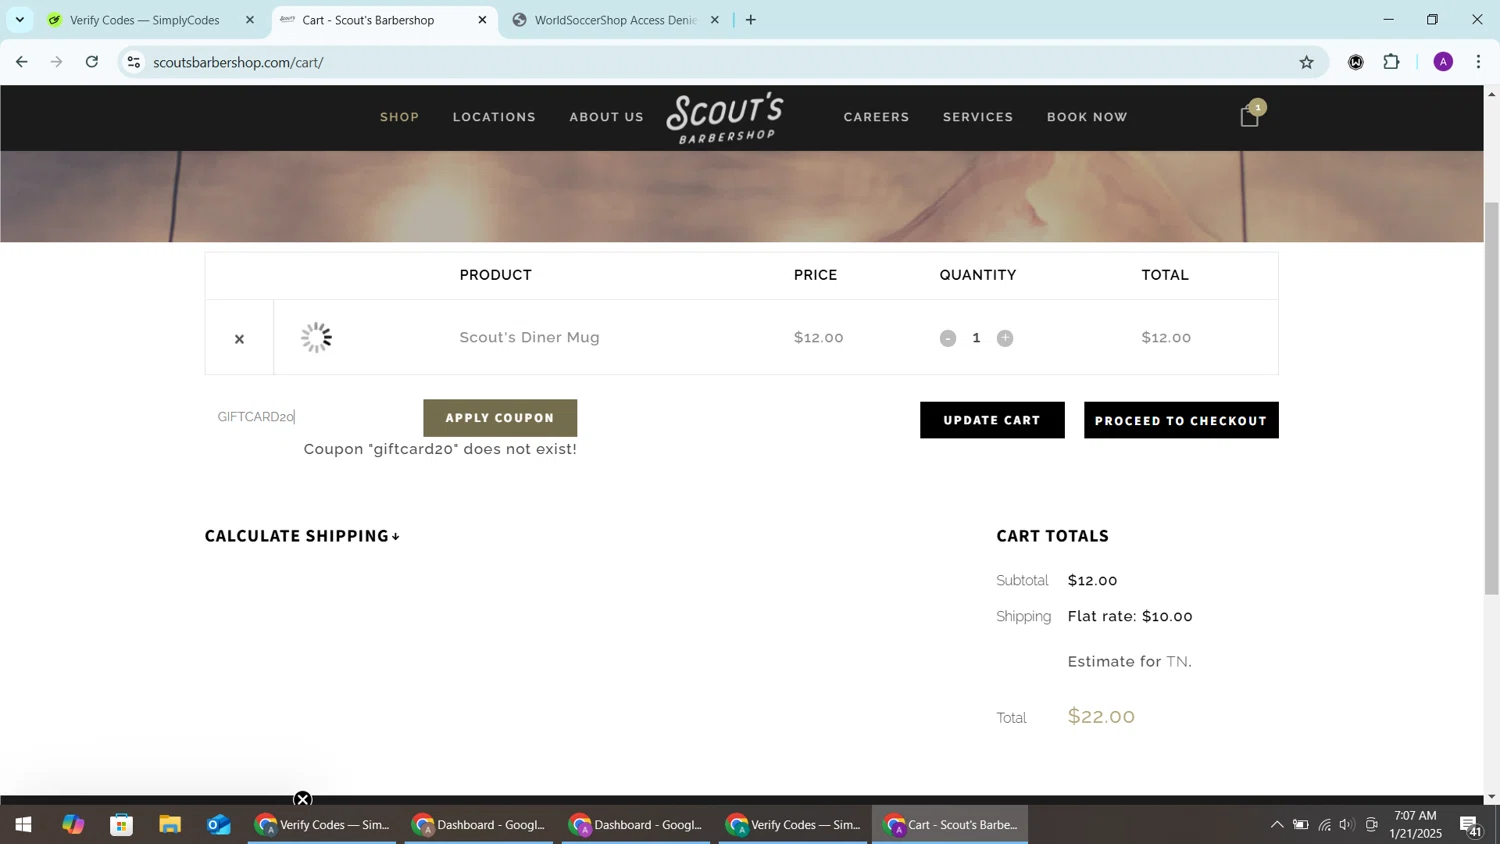
Task: Click BOOK NOW in the header
Action: click(x=1087, y=117)
